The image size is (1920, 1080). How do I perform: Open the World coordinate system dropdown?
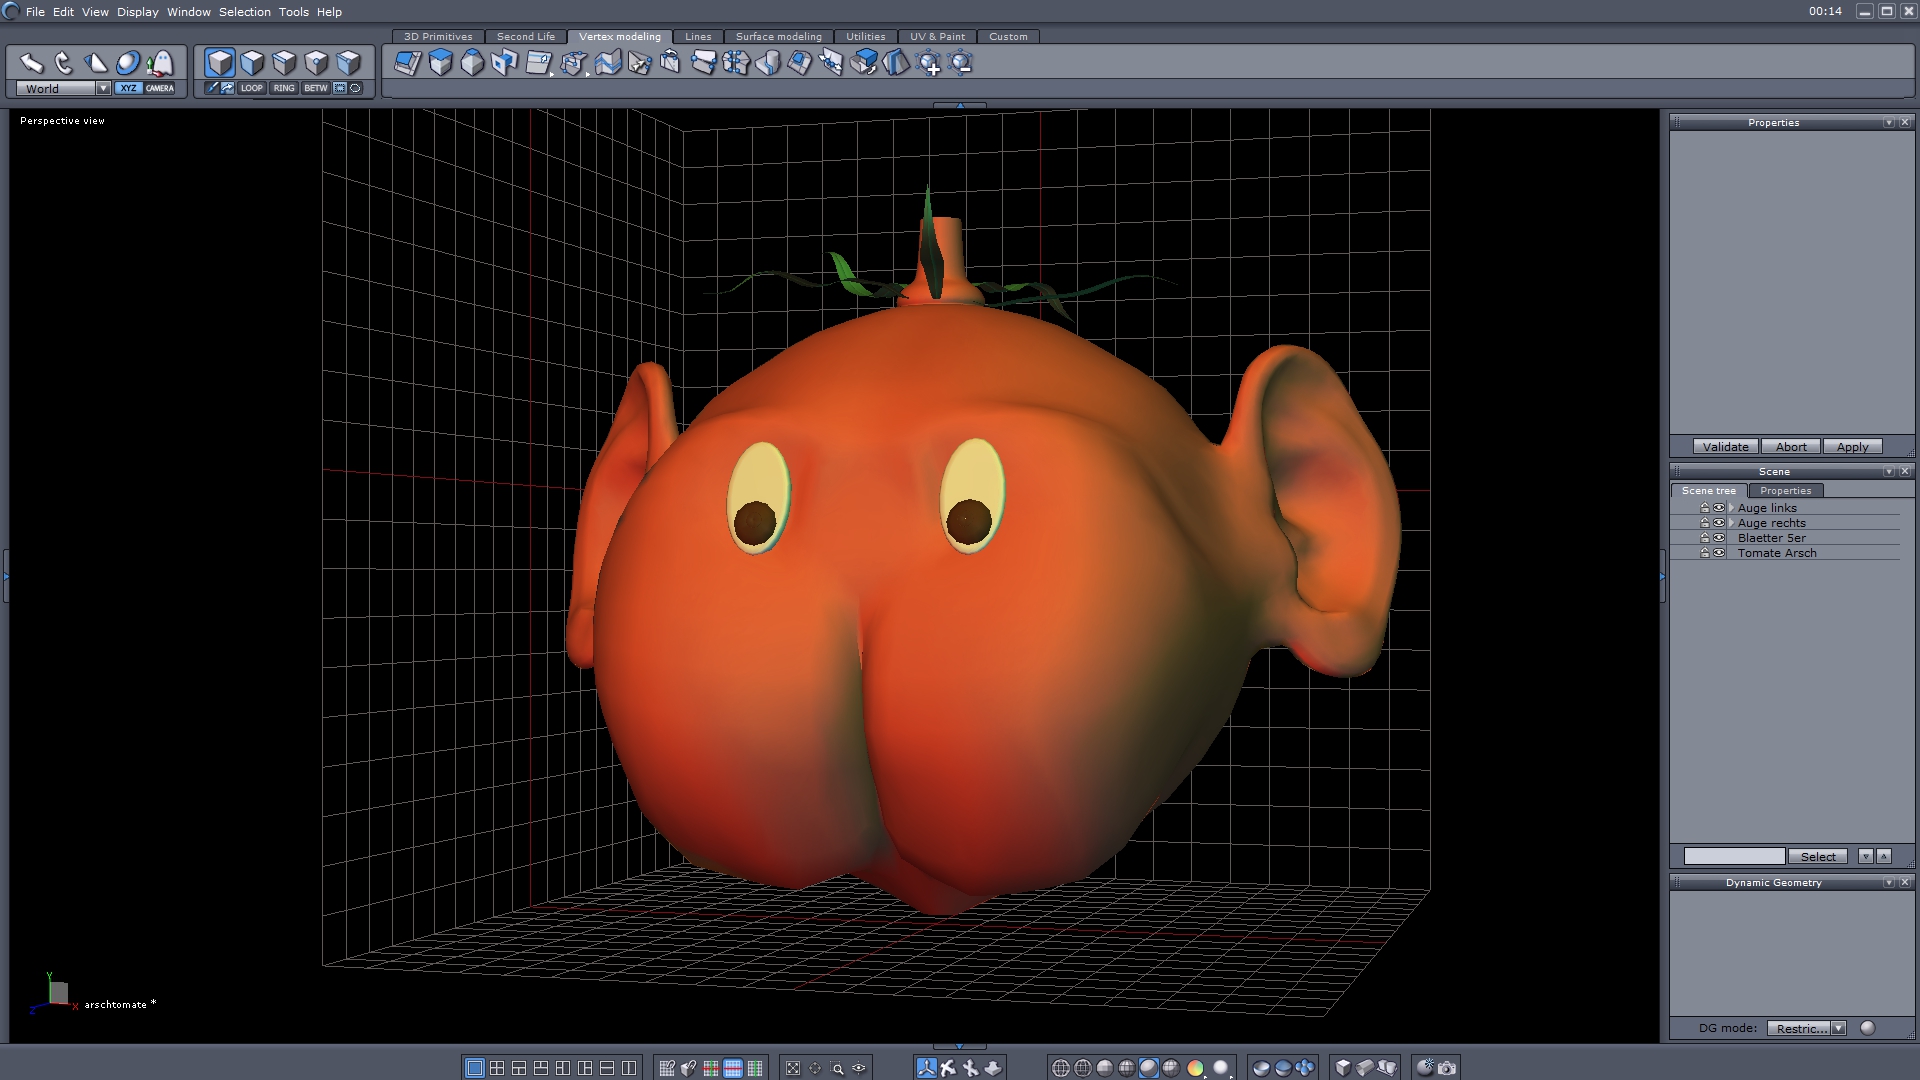click(103, 88)
